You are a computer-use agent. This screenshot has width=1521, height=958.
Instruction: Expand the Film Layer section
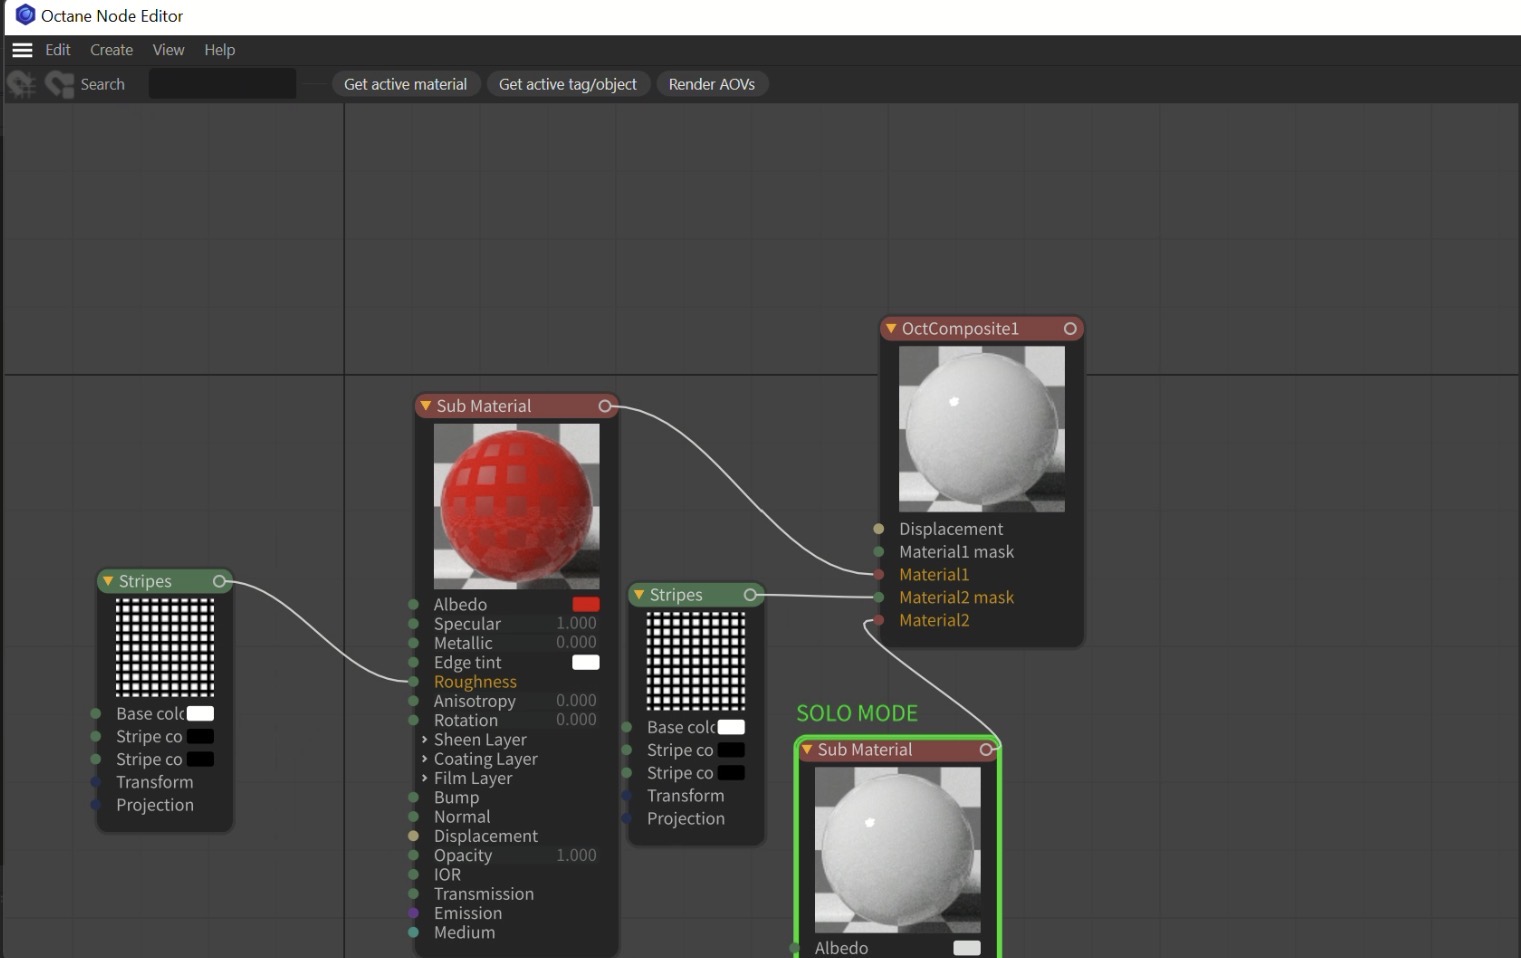(x=425, y=778)
